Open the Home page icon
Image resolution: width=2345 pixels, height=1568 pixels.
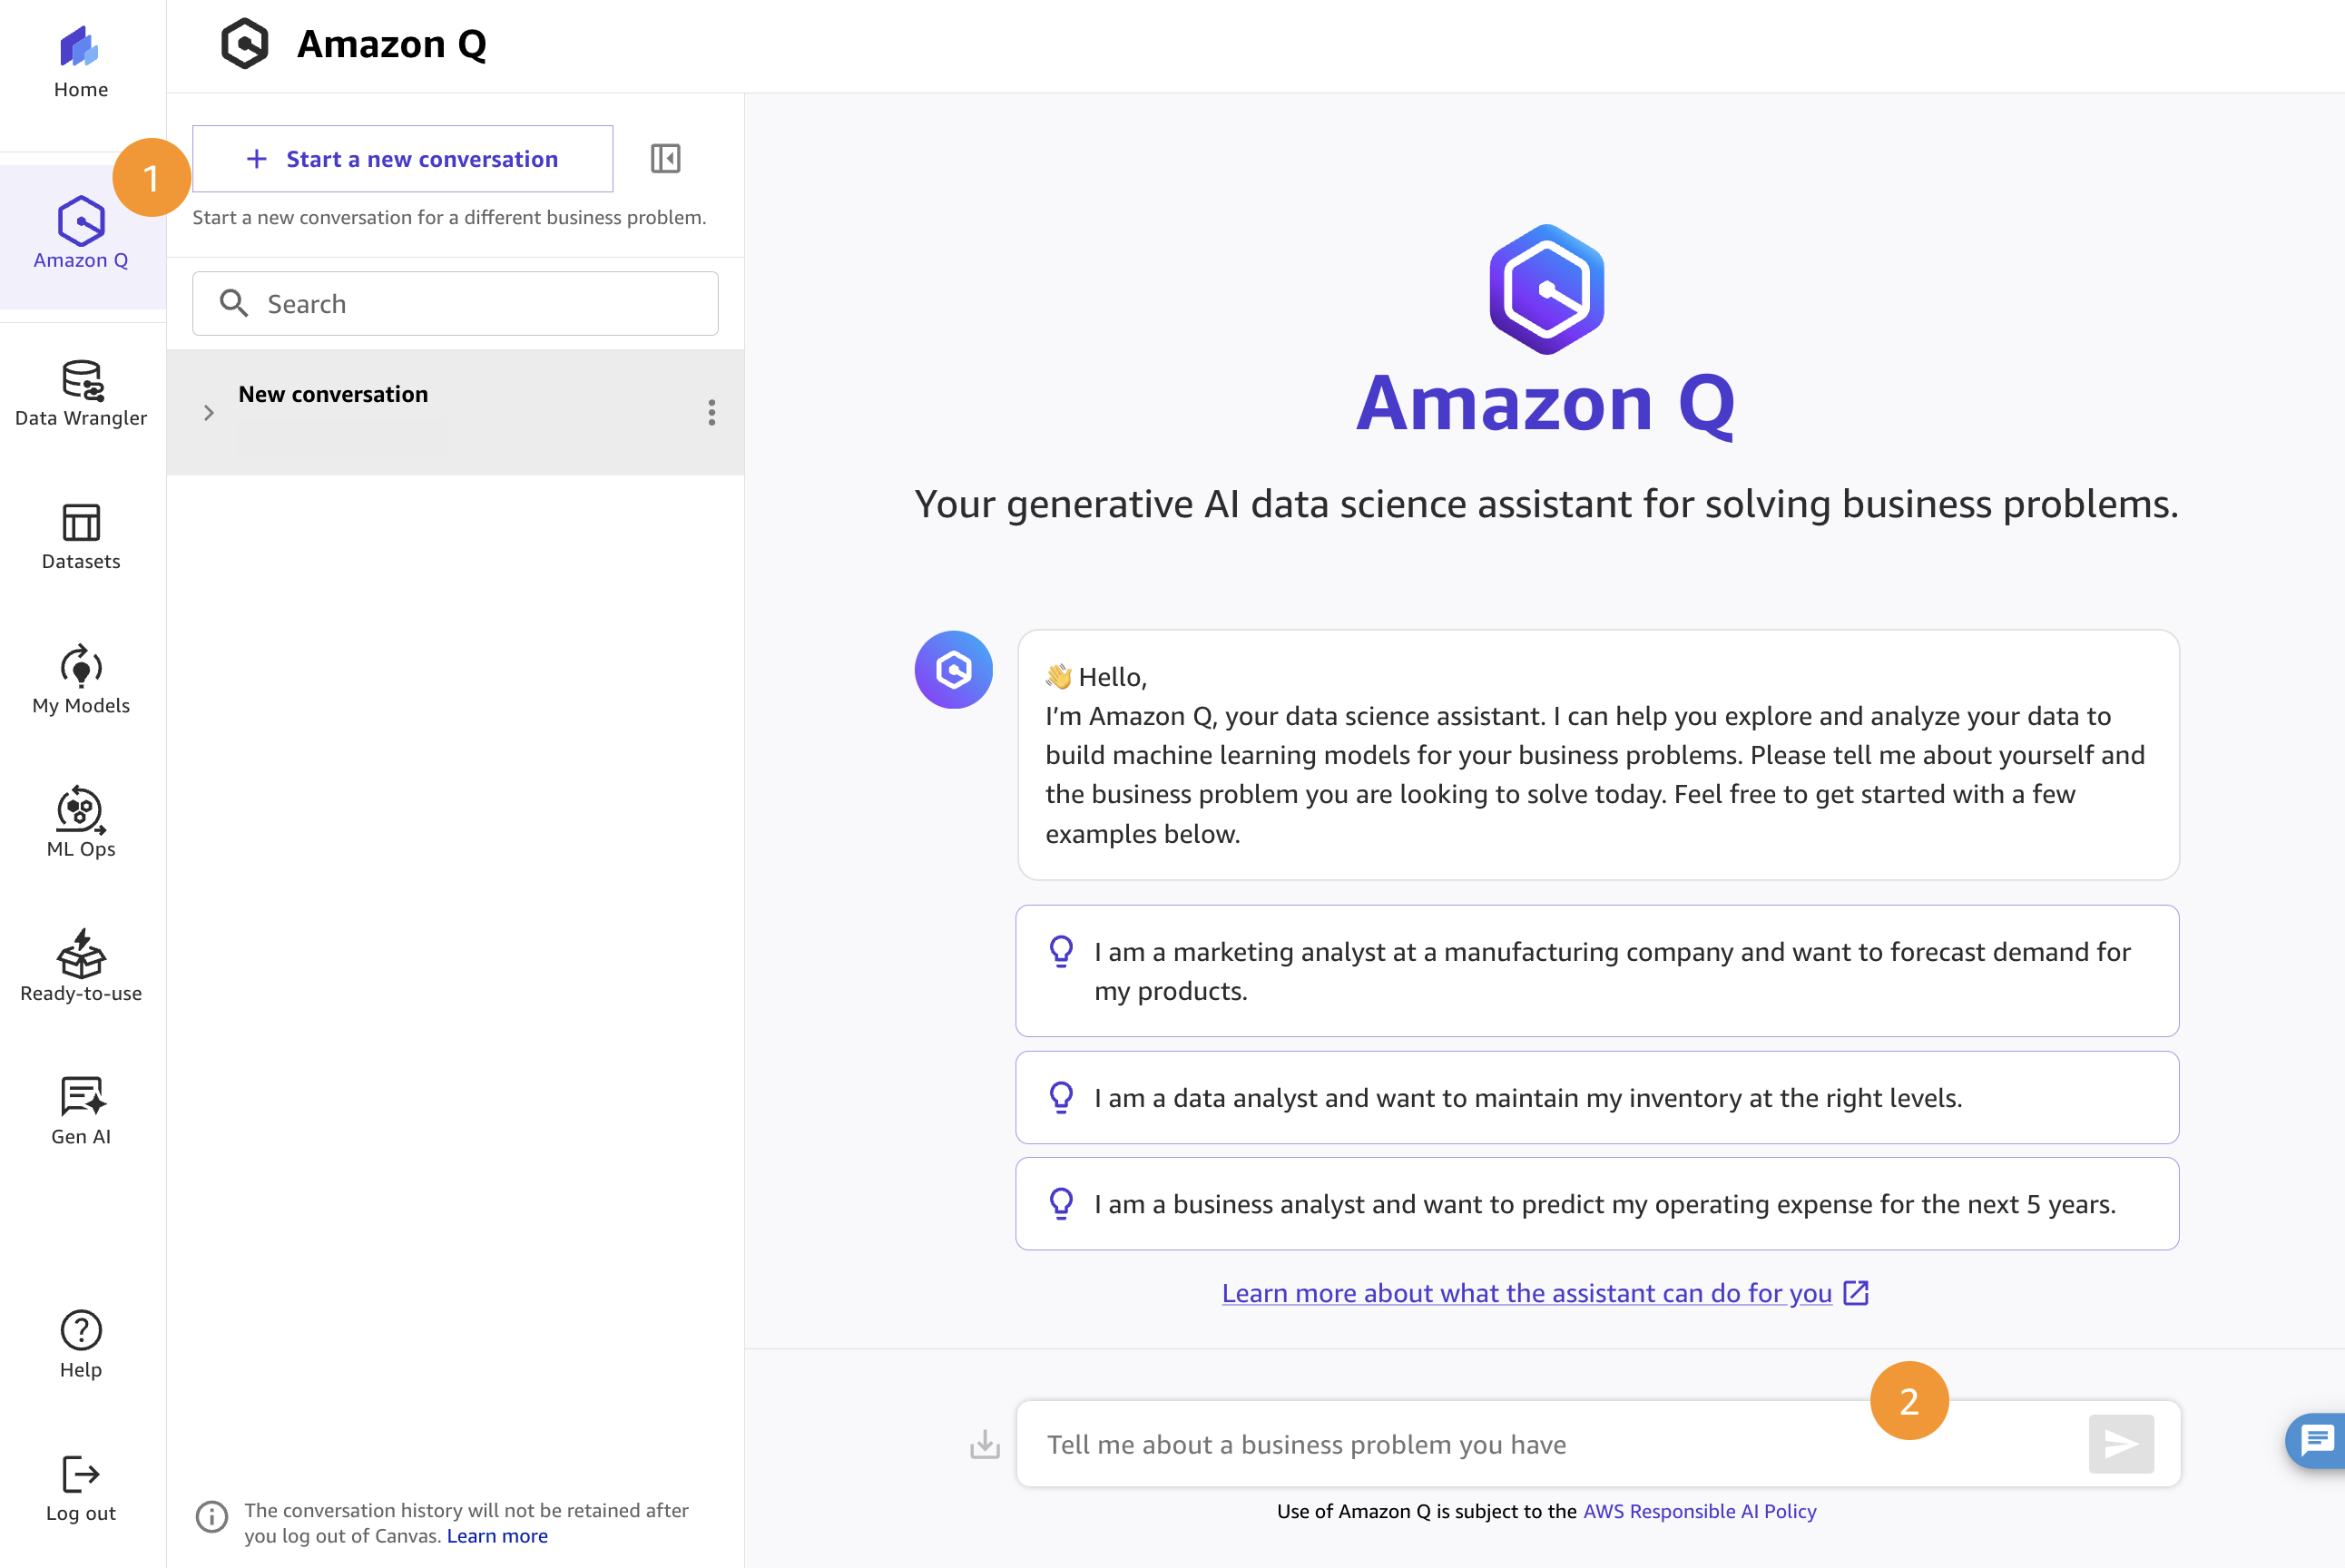tap(80, 46)
